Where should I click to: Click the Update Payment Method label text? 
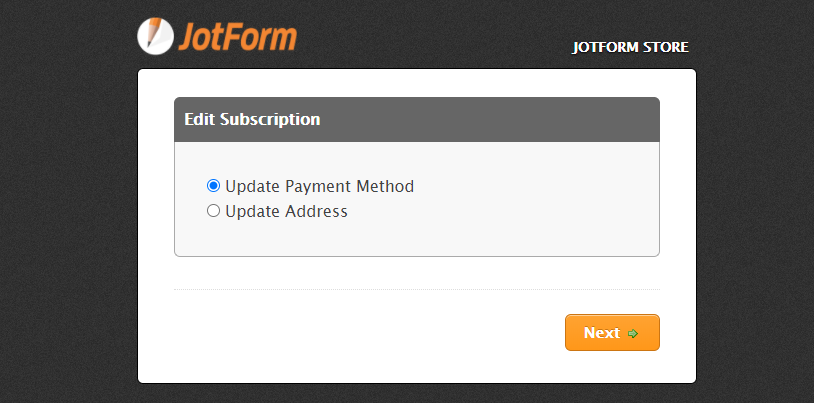point(319,186)
